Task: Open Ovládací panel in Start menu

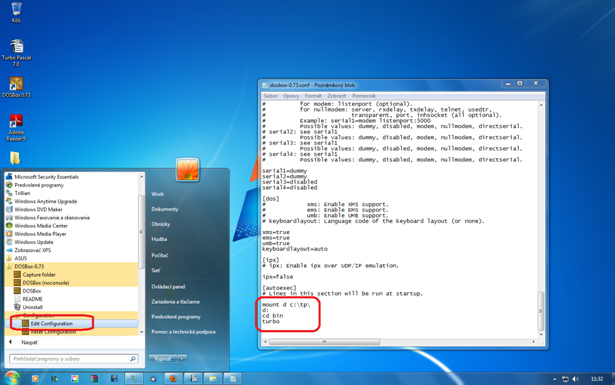Action: (x=168, y=287)
